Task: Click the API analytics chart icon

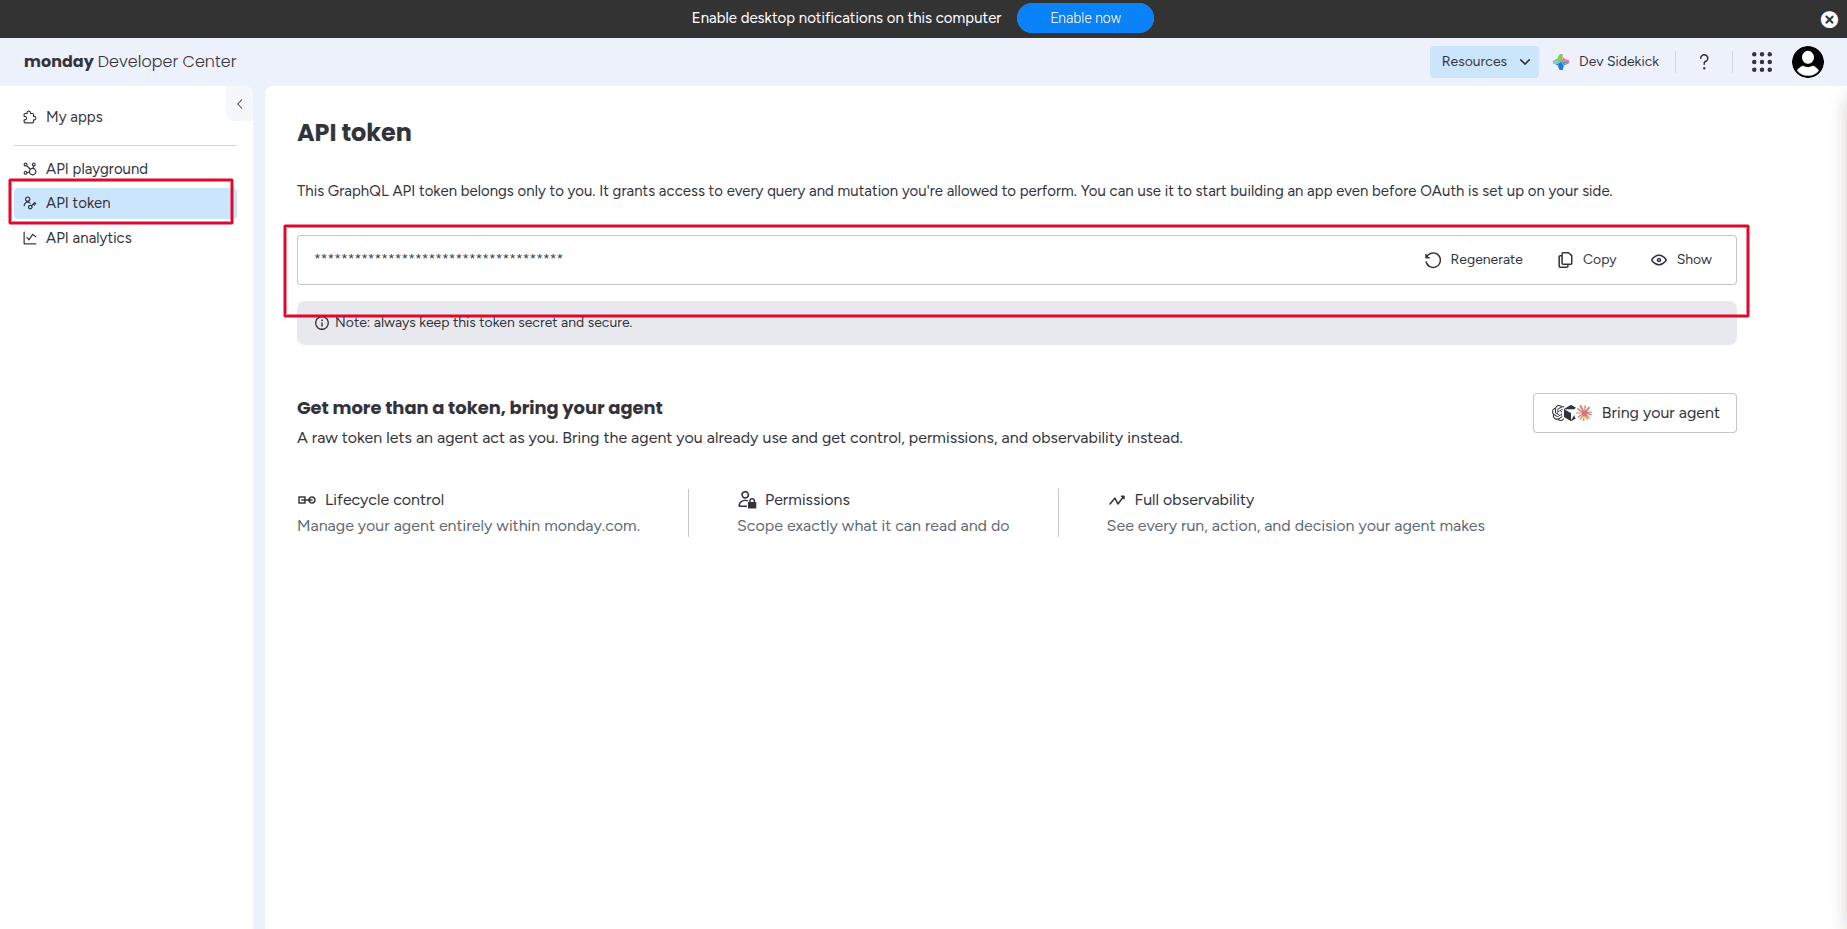Action: [30, 238]
